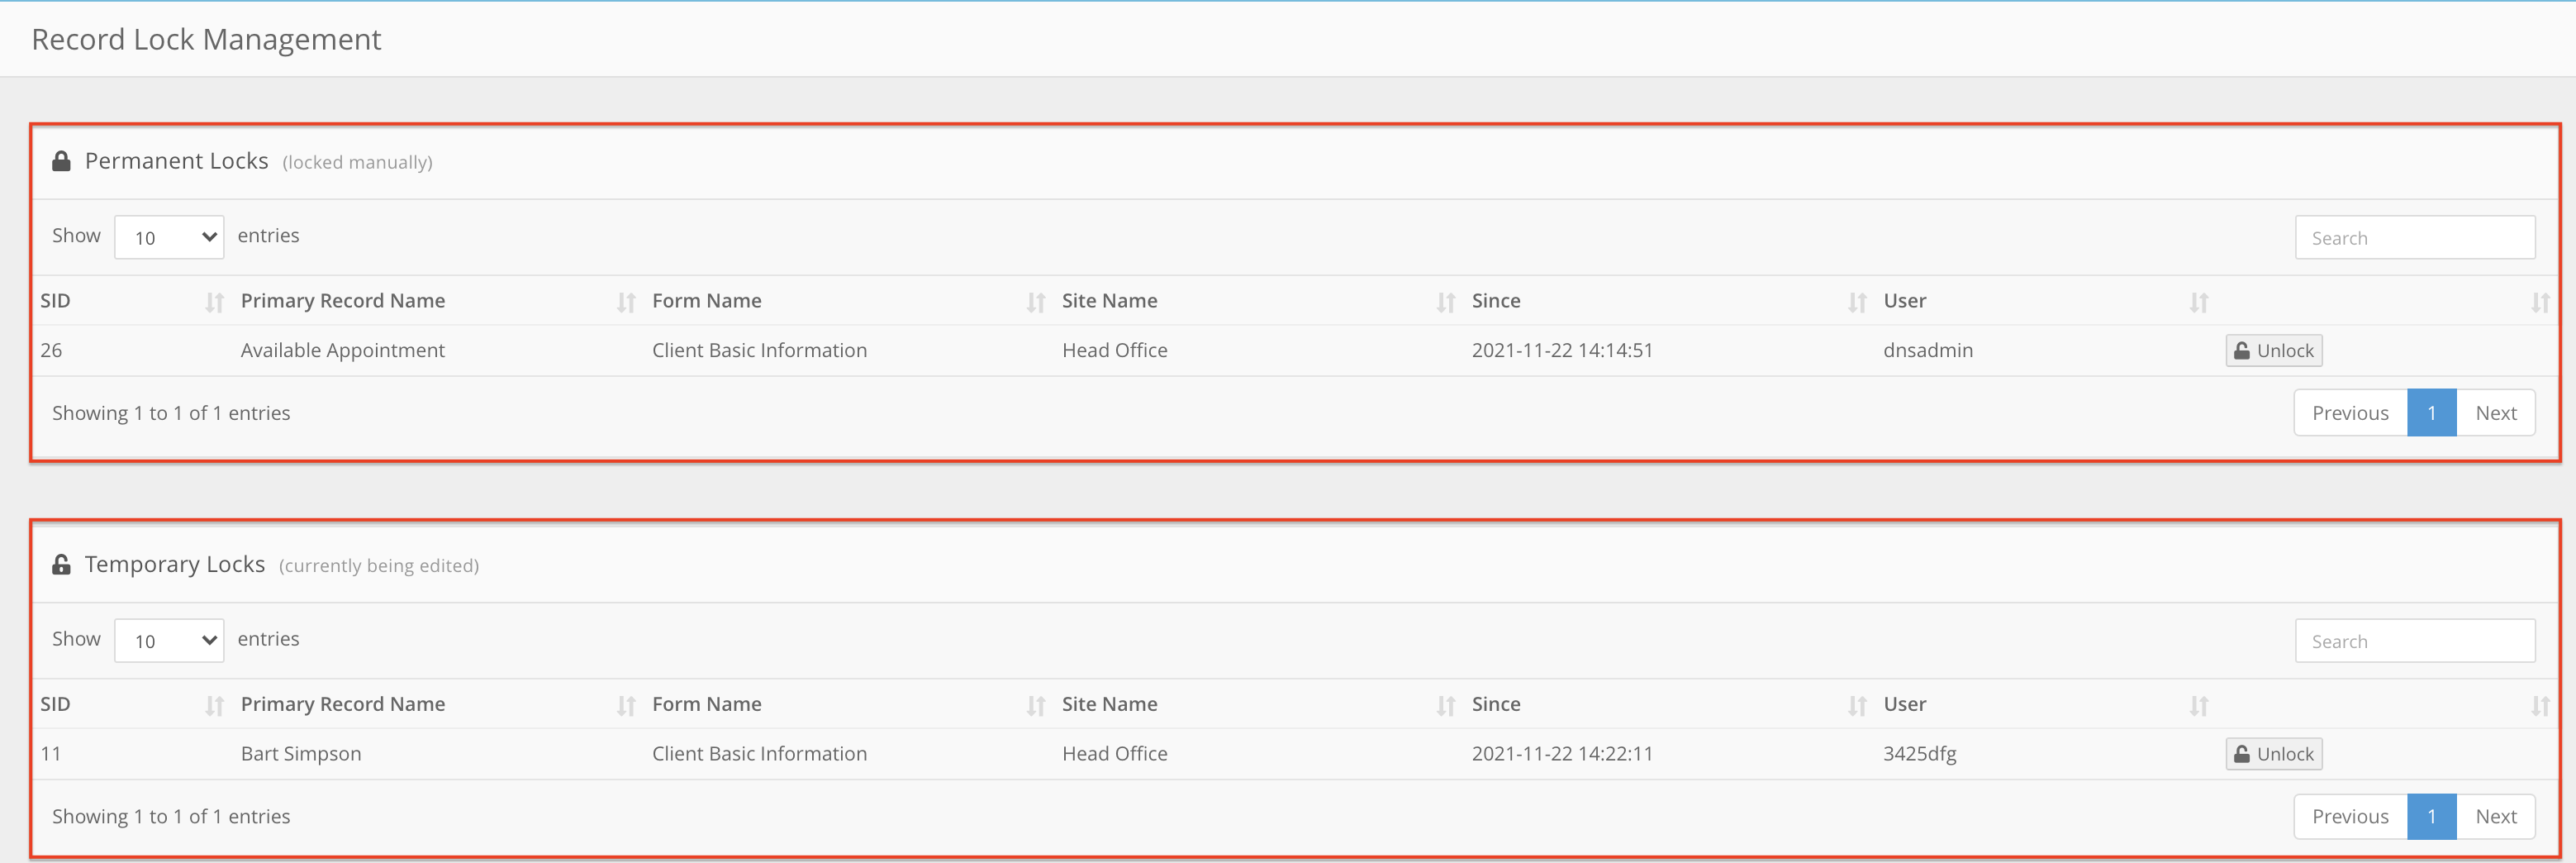Select page 1 in Permanent Locks pagination
The height and width of the screenshot is (863, 2576).
coord(2431,413)
